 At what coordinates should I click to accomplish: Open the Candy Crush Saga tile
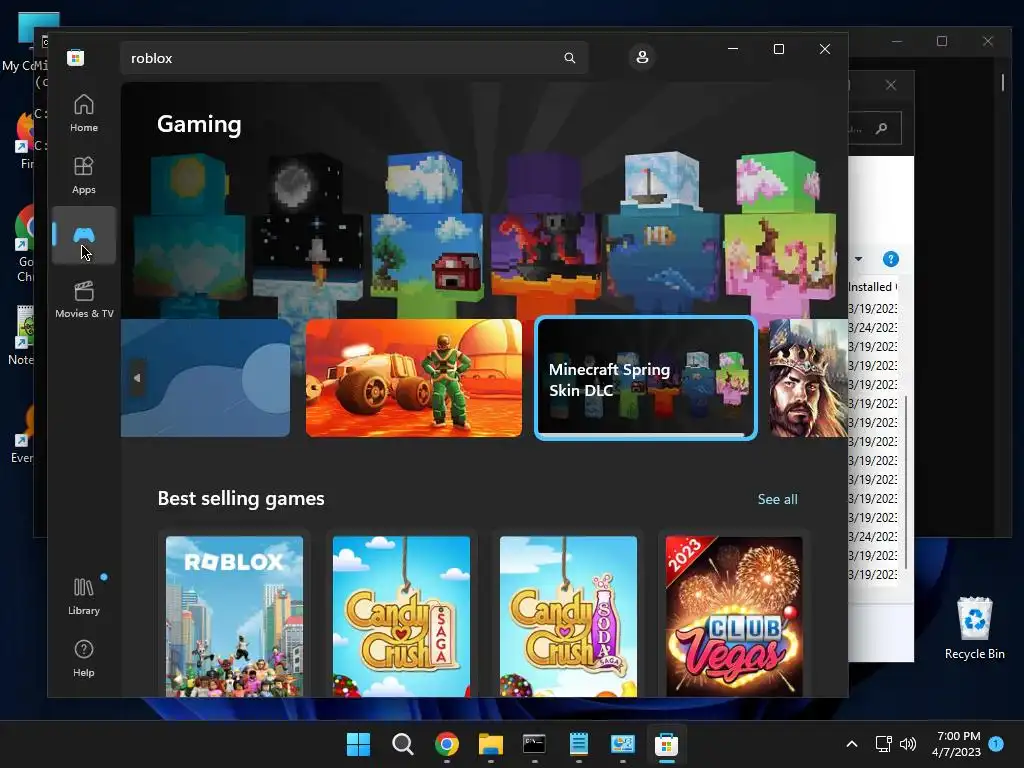(x=401, y=616)
